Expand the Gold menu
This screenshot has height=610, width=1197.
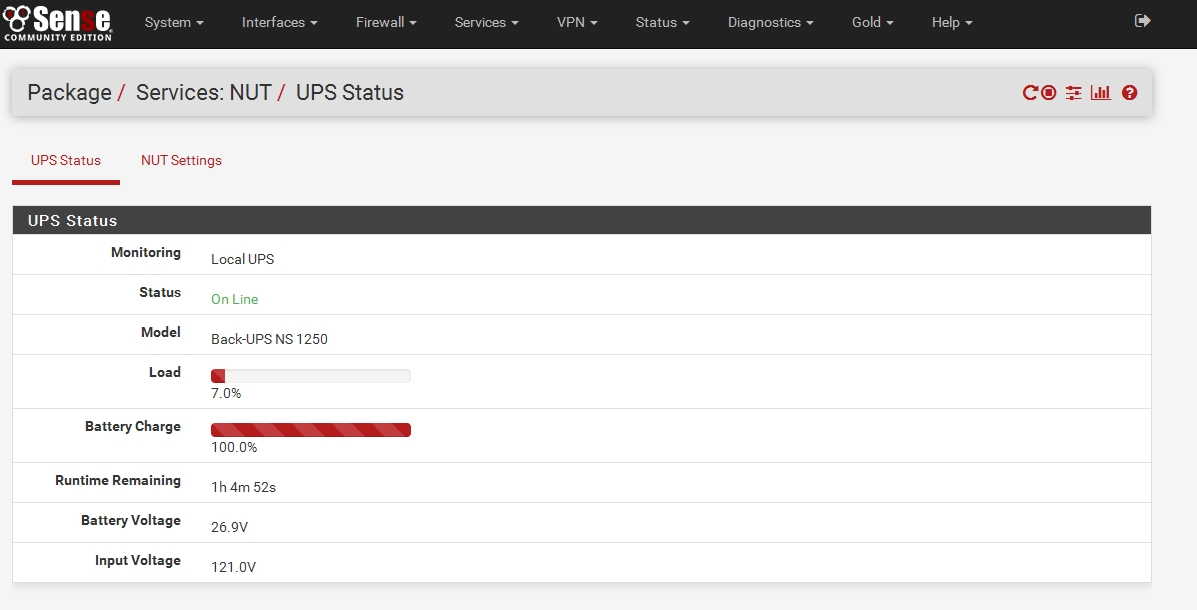click(x=872, y=22)
